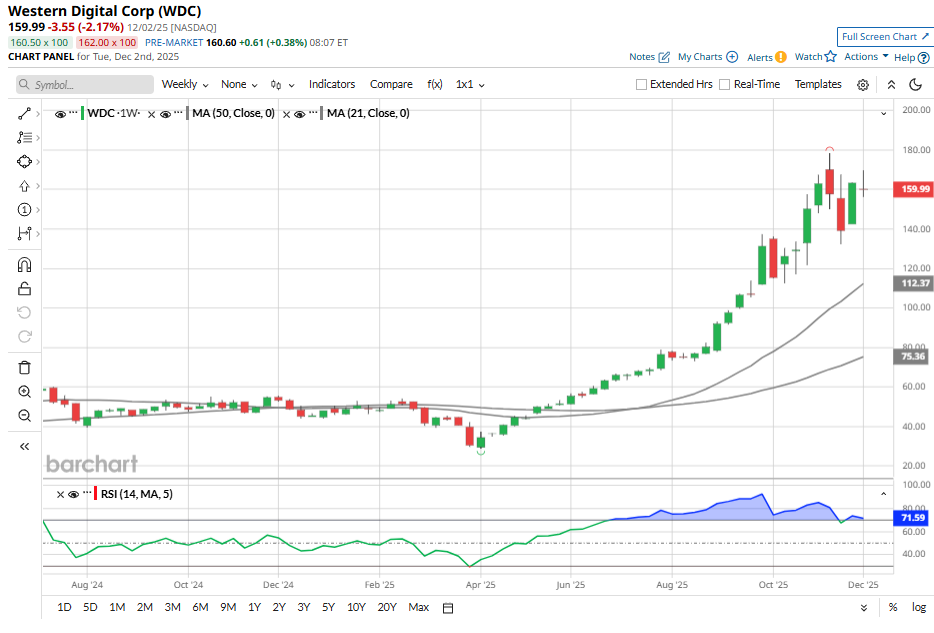Enable the Extended Hrs checkbox
This screenshot has height=633, width=934.
[x=642, y=85]
